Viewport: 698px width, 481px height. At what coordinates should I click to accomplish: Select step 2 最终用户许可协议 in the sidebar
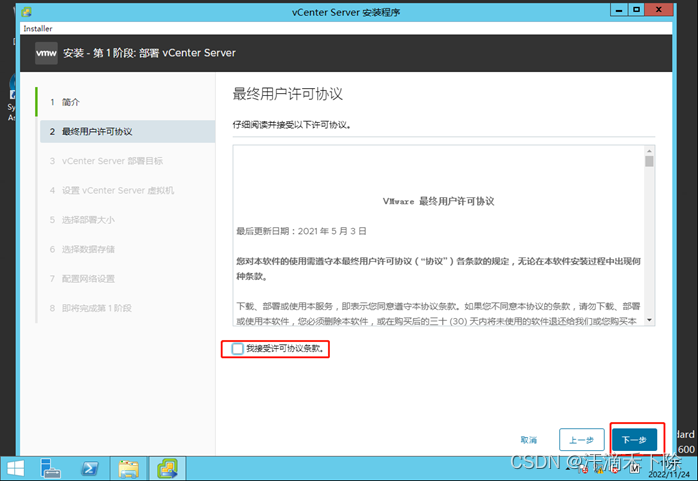click(127, 132)
